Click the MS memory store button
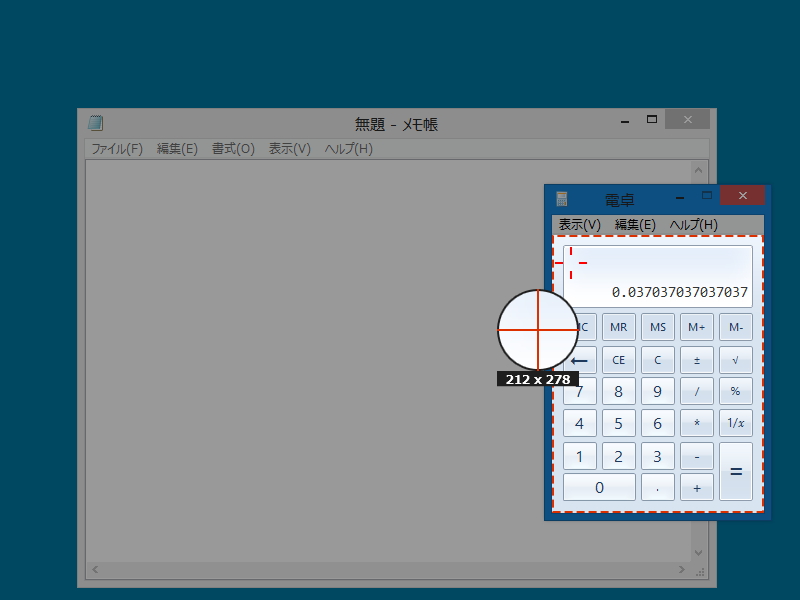 tap(658, 327)
